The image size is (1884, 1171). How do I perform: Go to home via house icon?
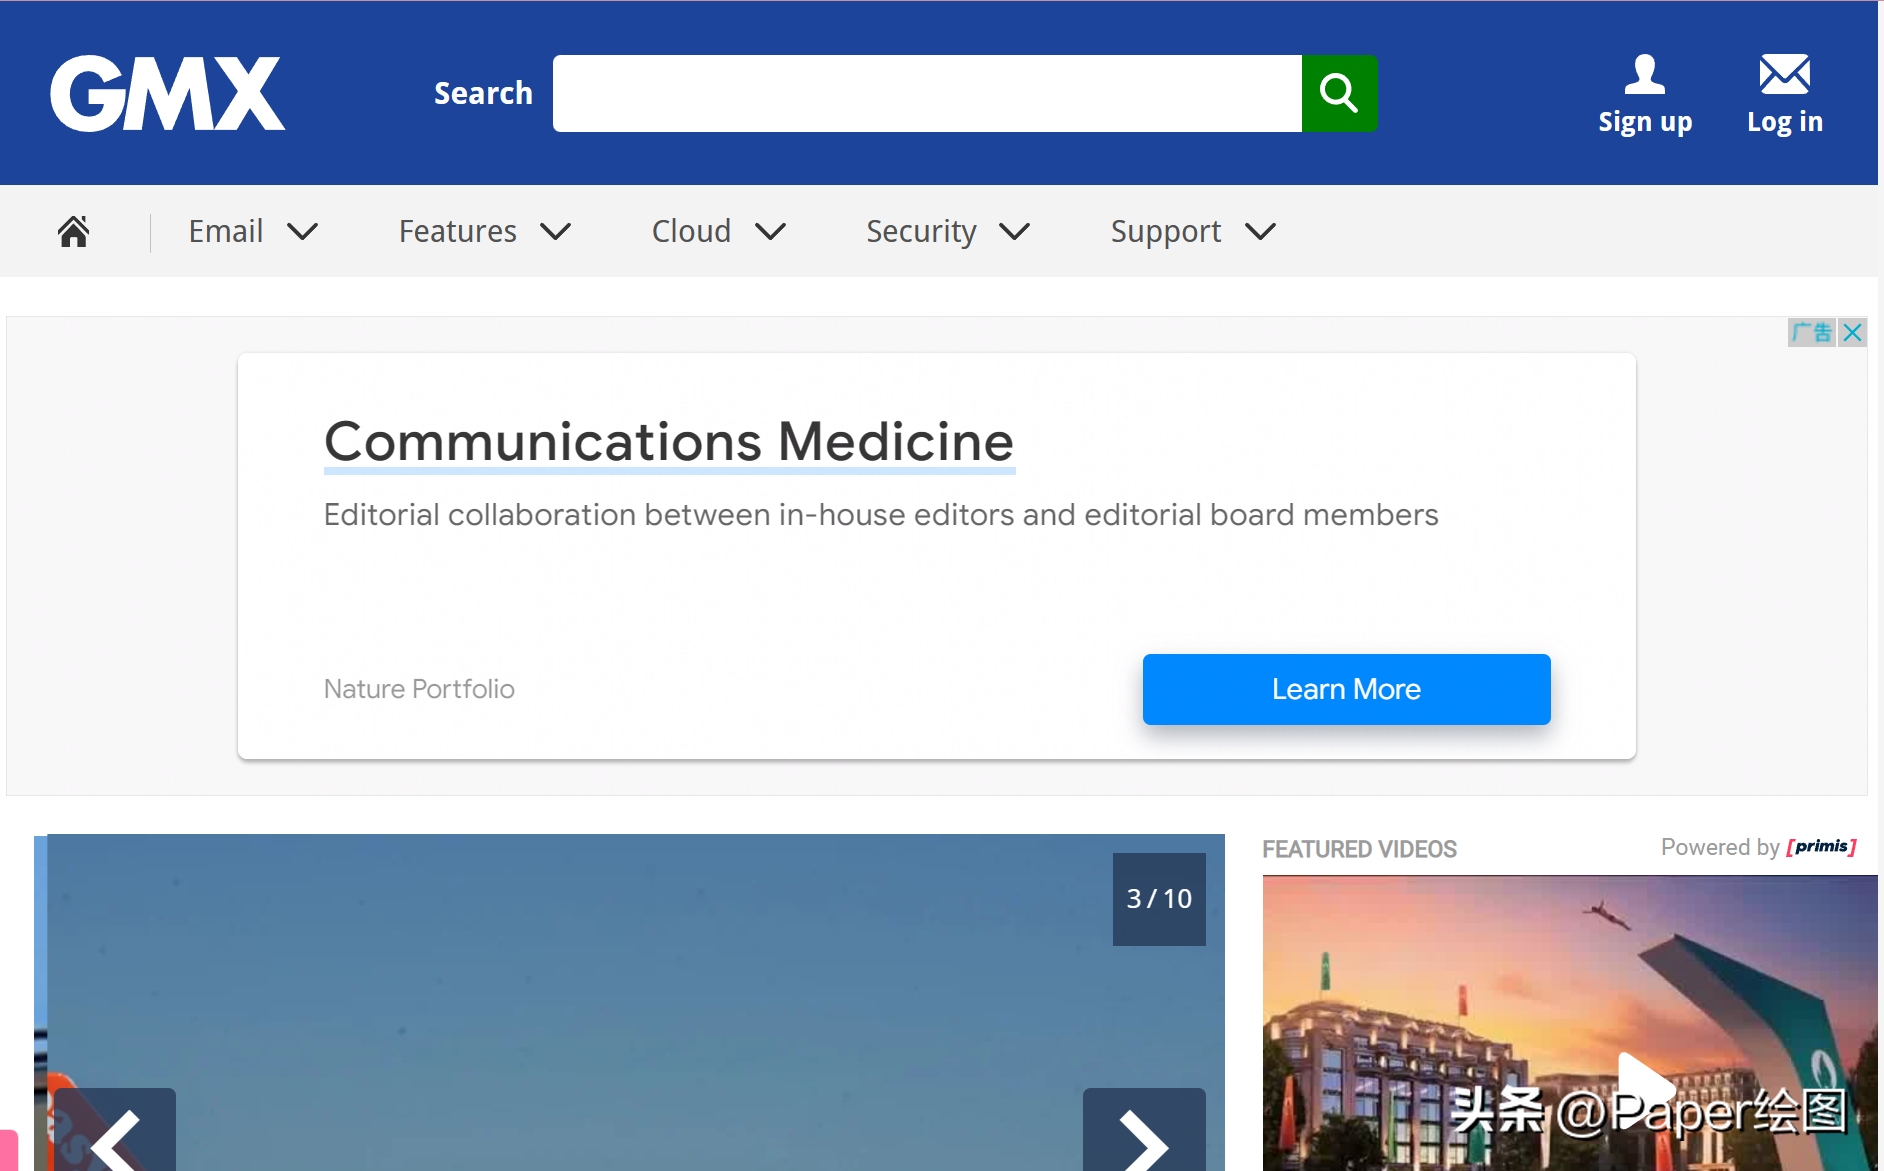coord(74,231)
